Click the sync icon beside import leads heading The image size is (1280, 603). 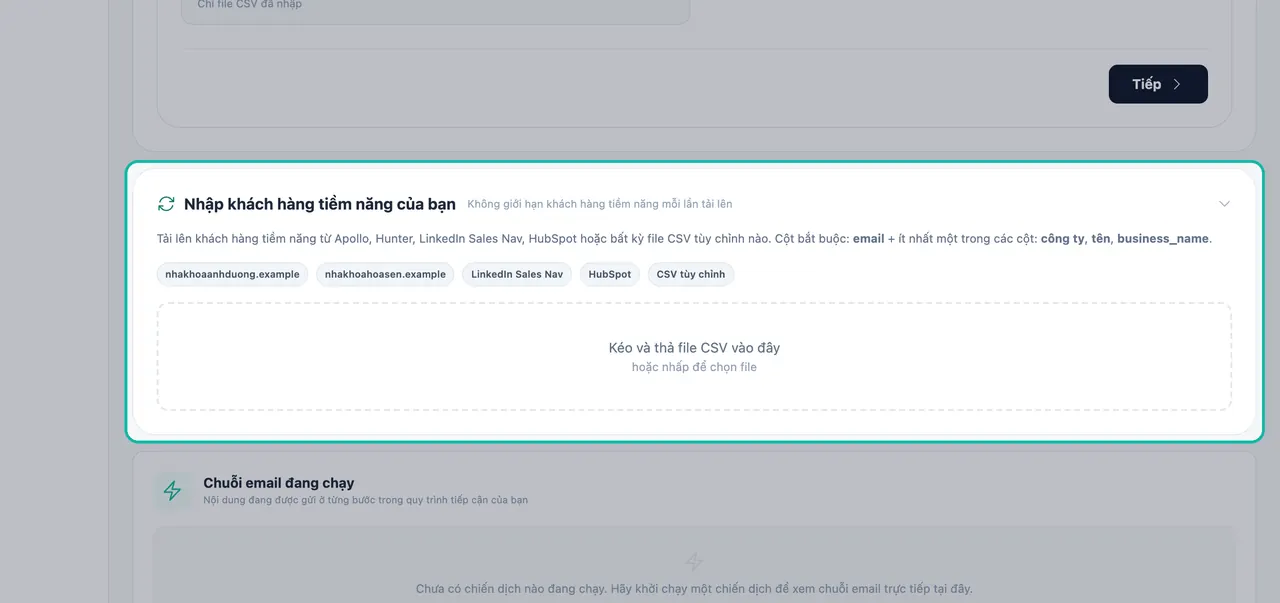pos(166,204)
